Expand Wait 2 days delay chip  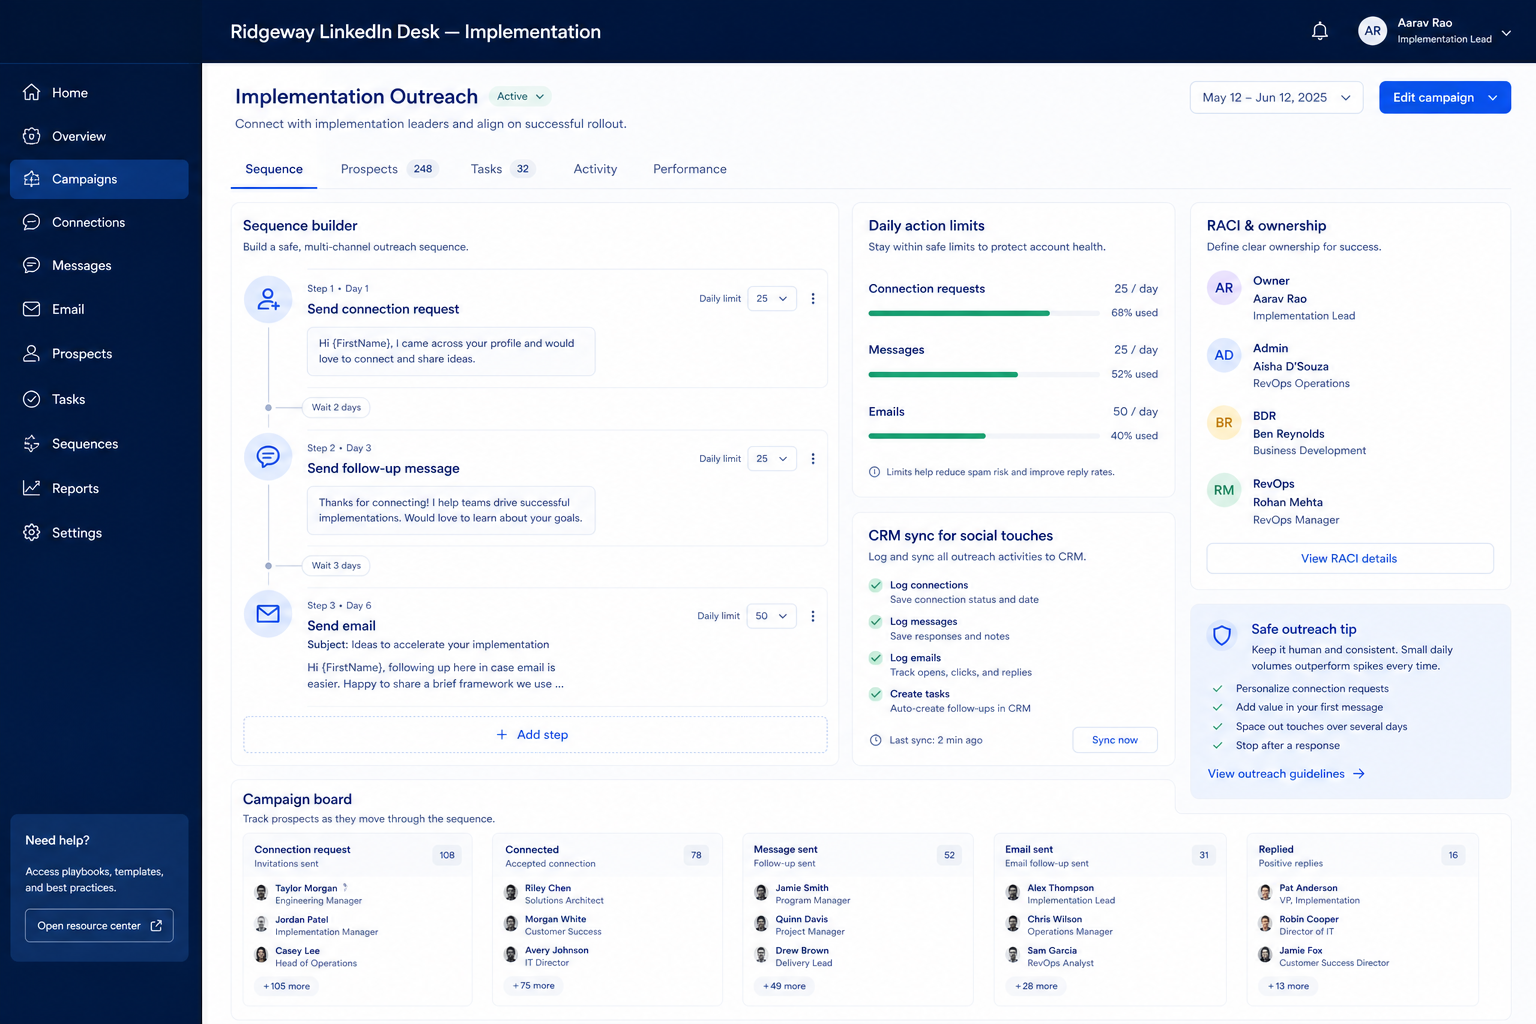pyautogui.click(x=336, y=407)
